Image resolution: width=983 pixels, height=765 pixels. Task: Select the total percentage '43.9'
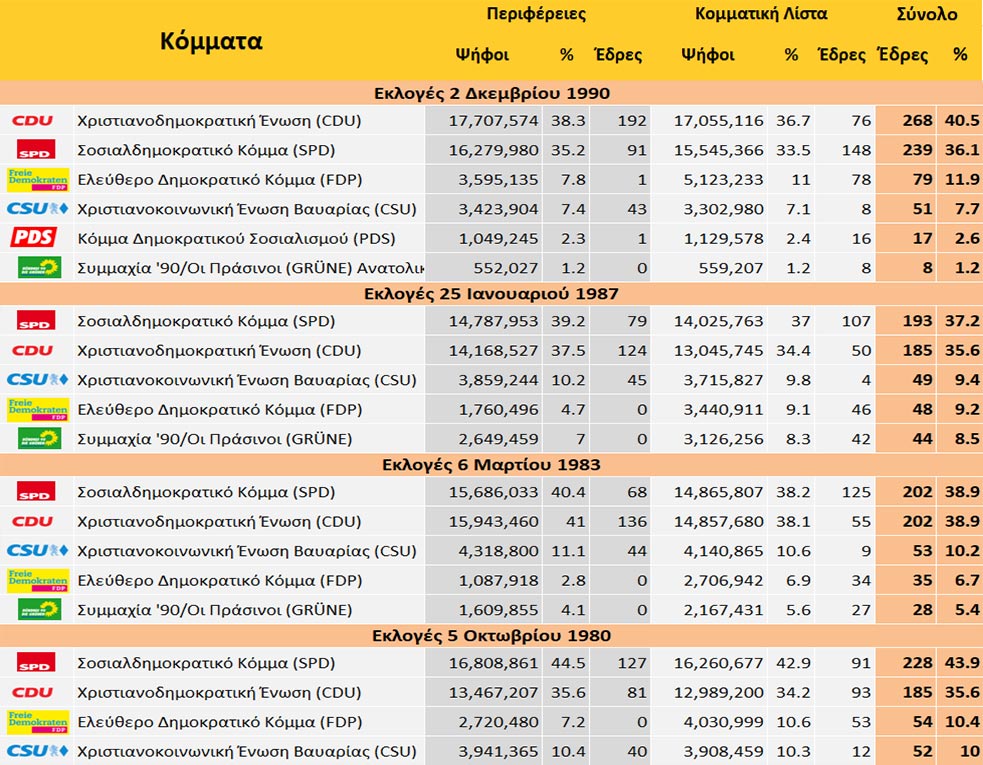point(962,663)
